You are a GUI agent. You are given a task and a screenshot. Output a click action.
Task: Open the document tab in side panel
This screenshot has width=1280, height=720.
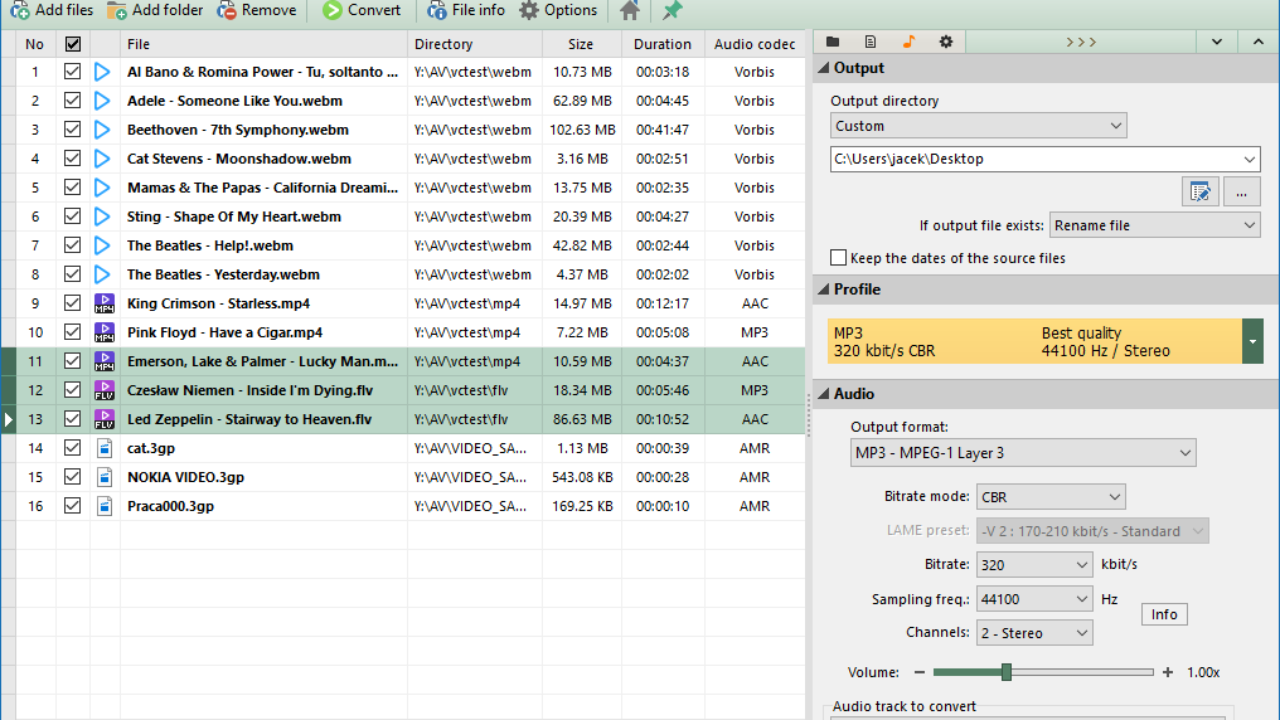click(x=870, y=42)
